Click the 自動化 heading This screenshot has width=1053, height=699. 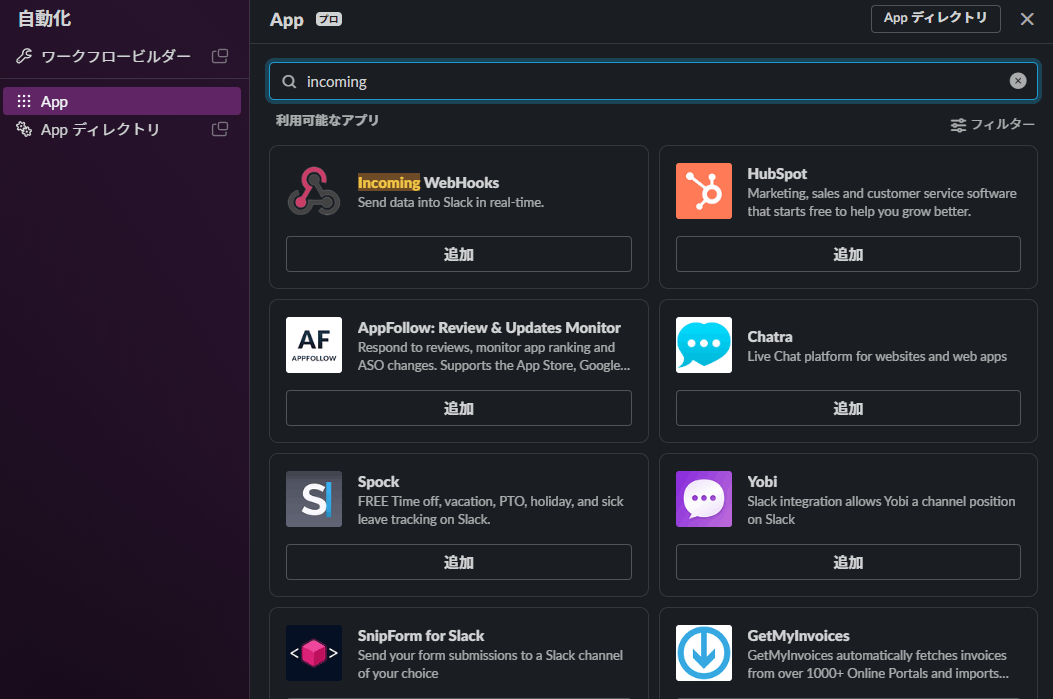[44, 19]
